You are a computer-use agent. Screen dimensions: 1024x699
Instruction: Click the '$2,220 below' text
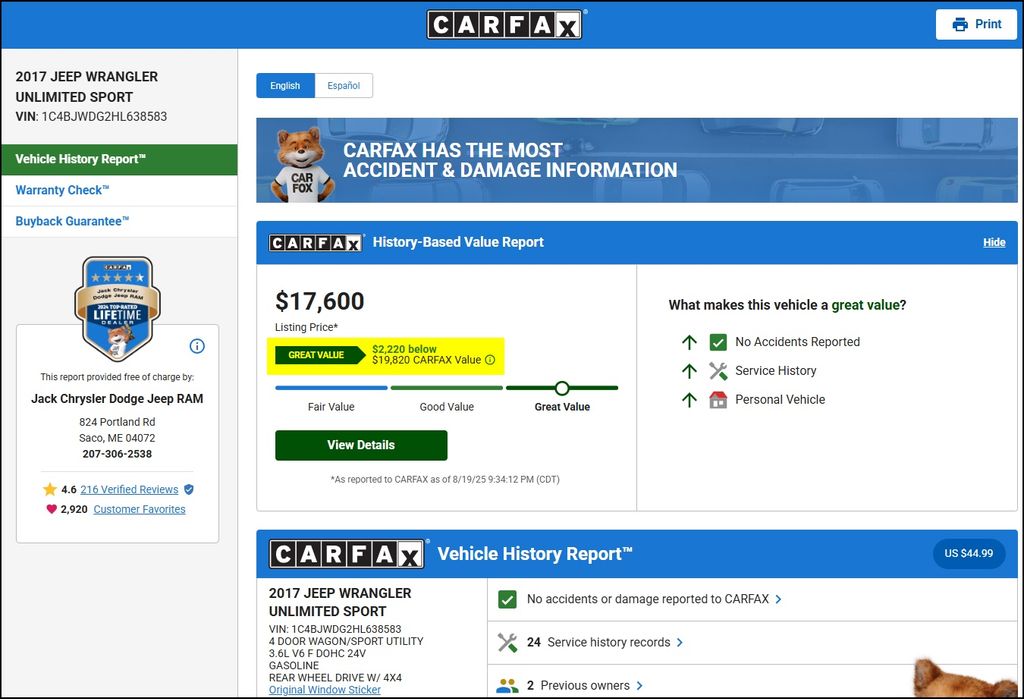coord(404,350)
